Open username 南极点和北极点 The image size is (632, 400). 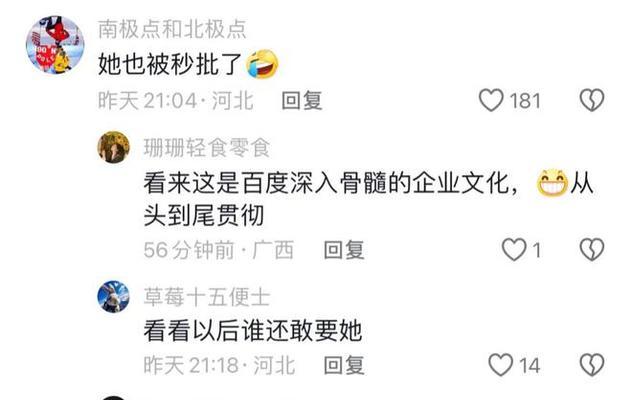[172, 29]
